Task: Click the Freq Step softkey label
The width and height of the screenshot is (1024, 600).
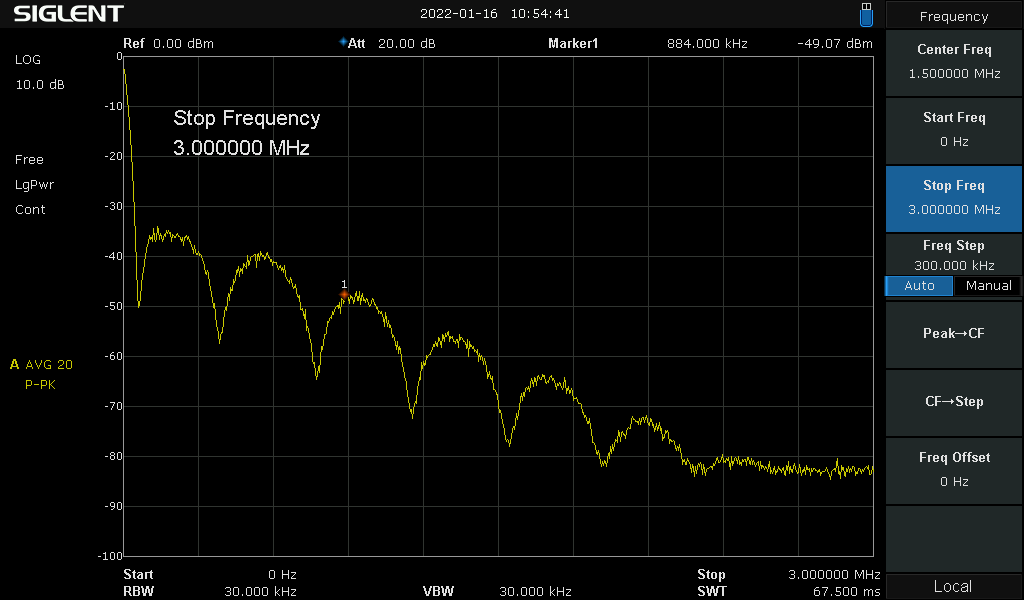Action: (953, 245)
